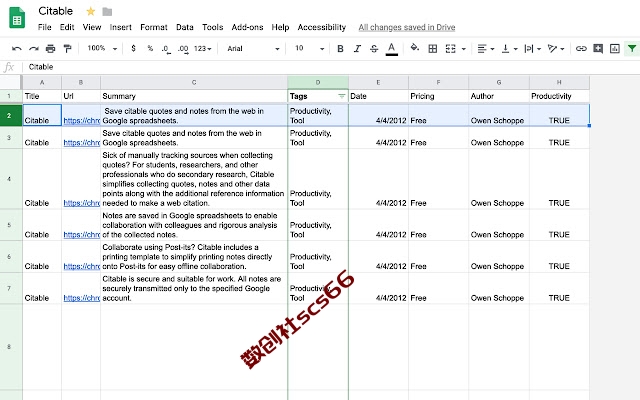Open Arial font family dropdown
This screenshot has height=400, width=640.
[253, 49]
